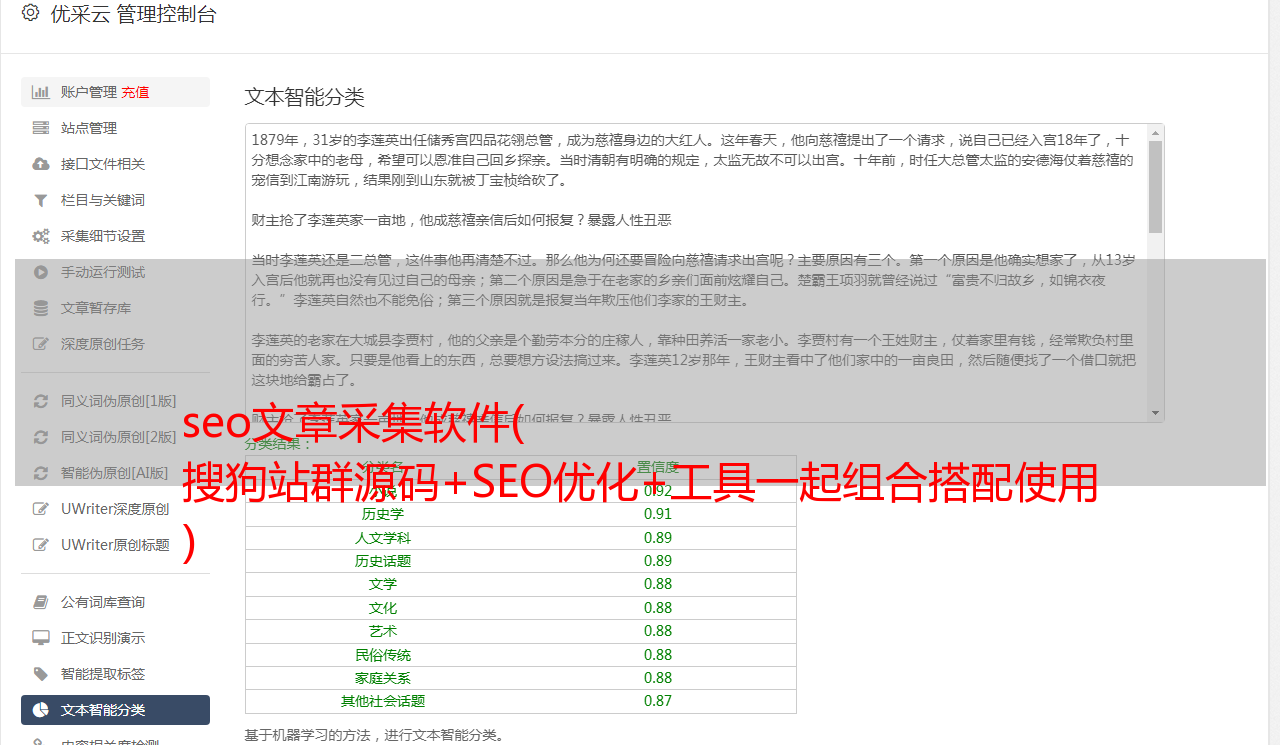
Task: Click the play icon for 手动运行测试
Action: click(41, 272)
